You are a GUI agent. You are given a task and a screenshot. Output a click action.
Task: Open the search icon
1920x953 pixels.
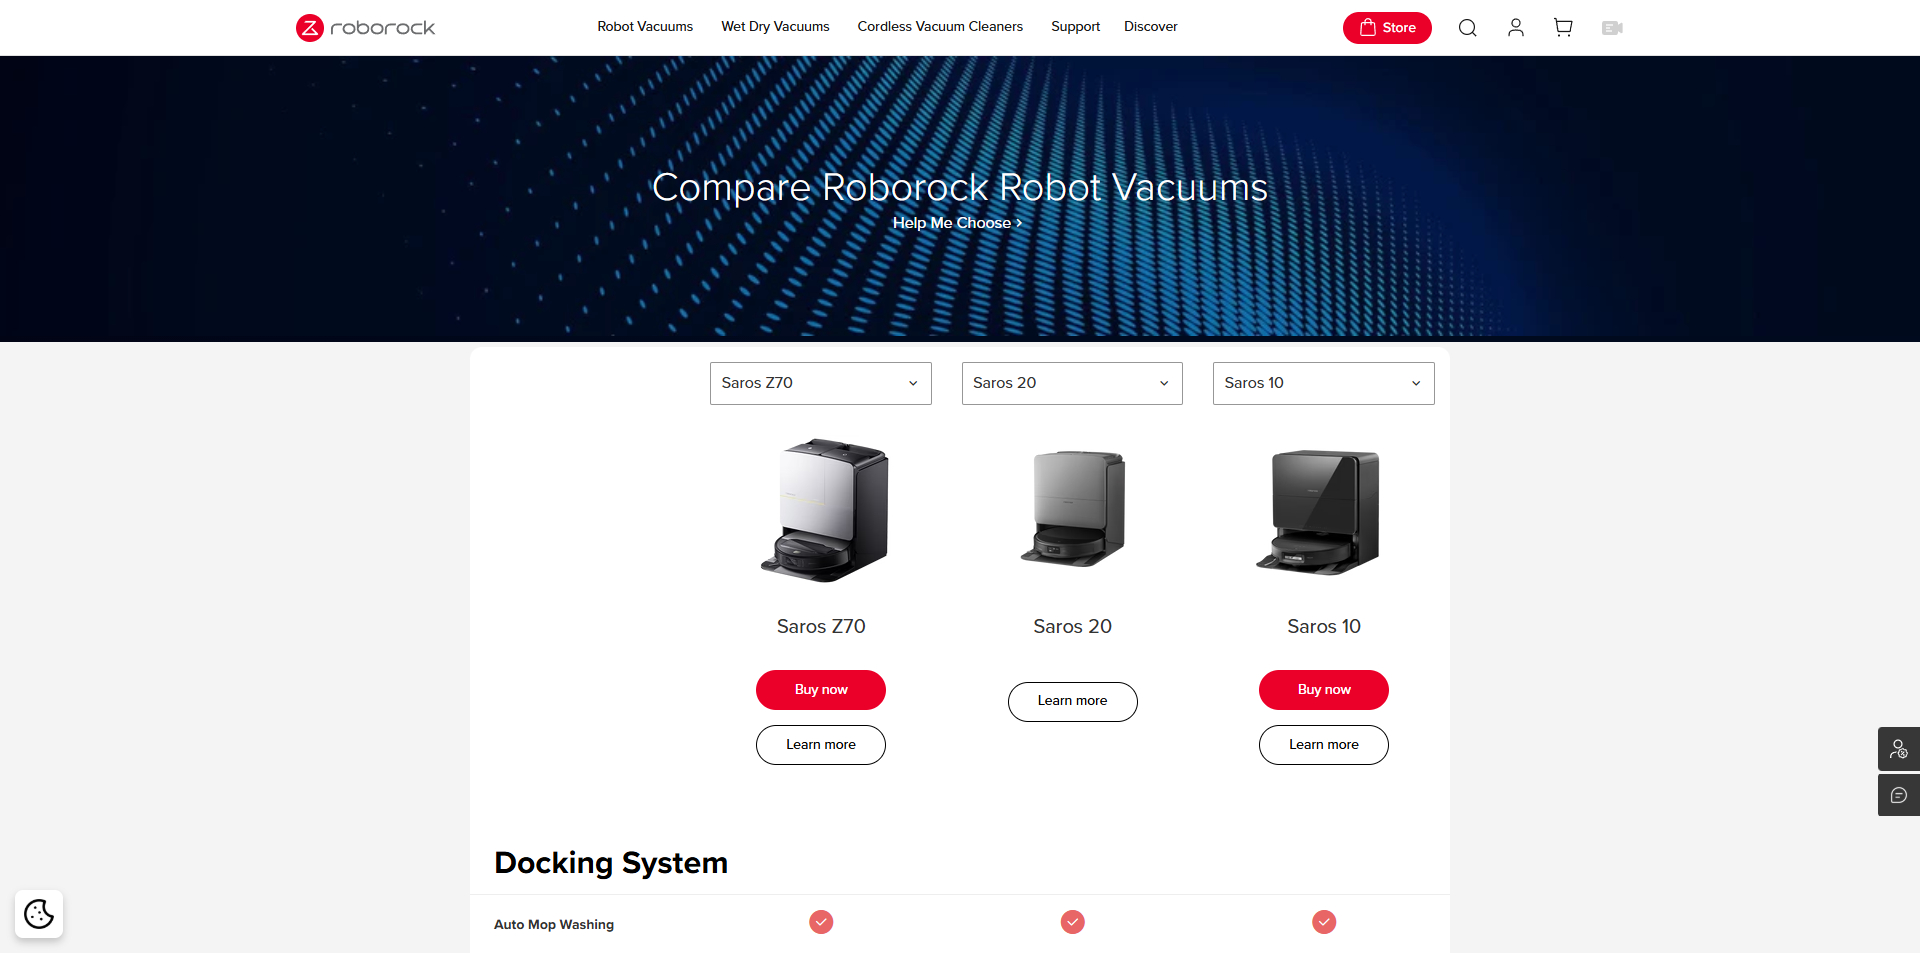point(1467,27)
